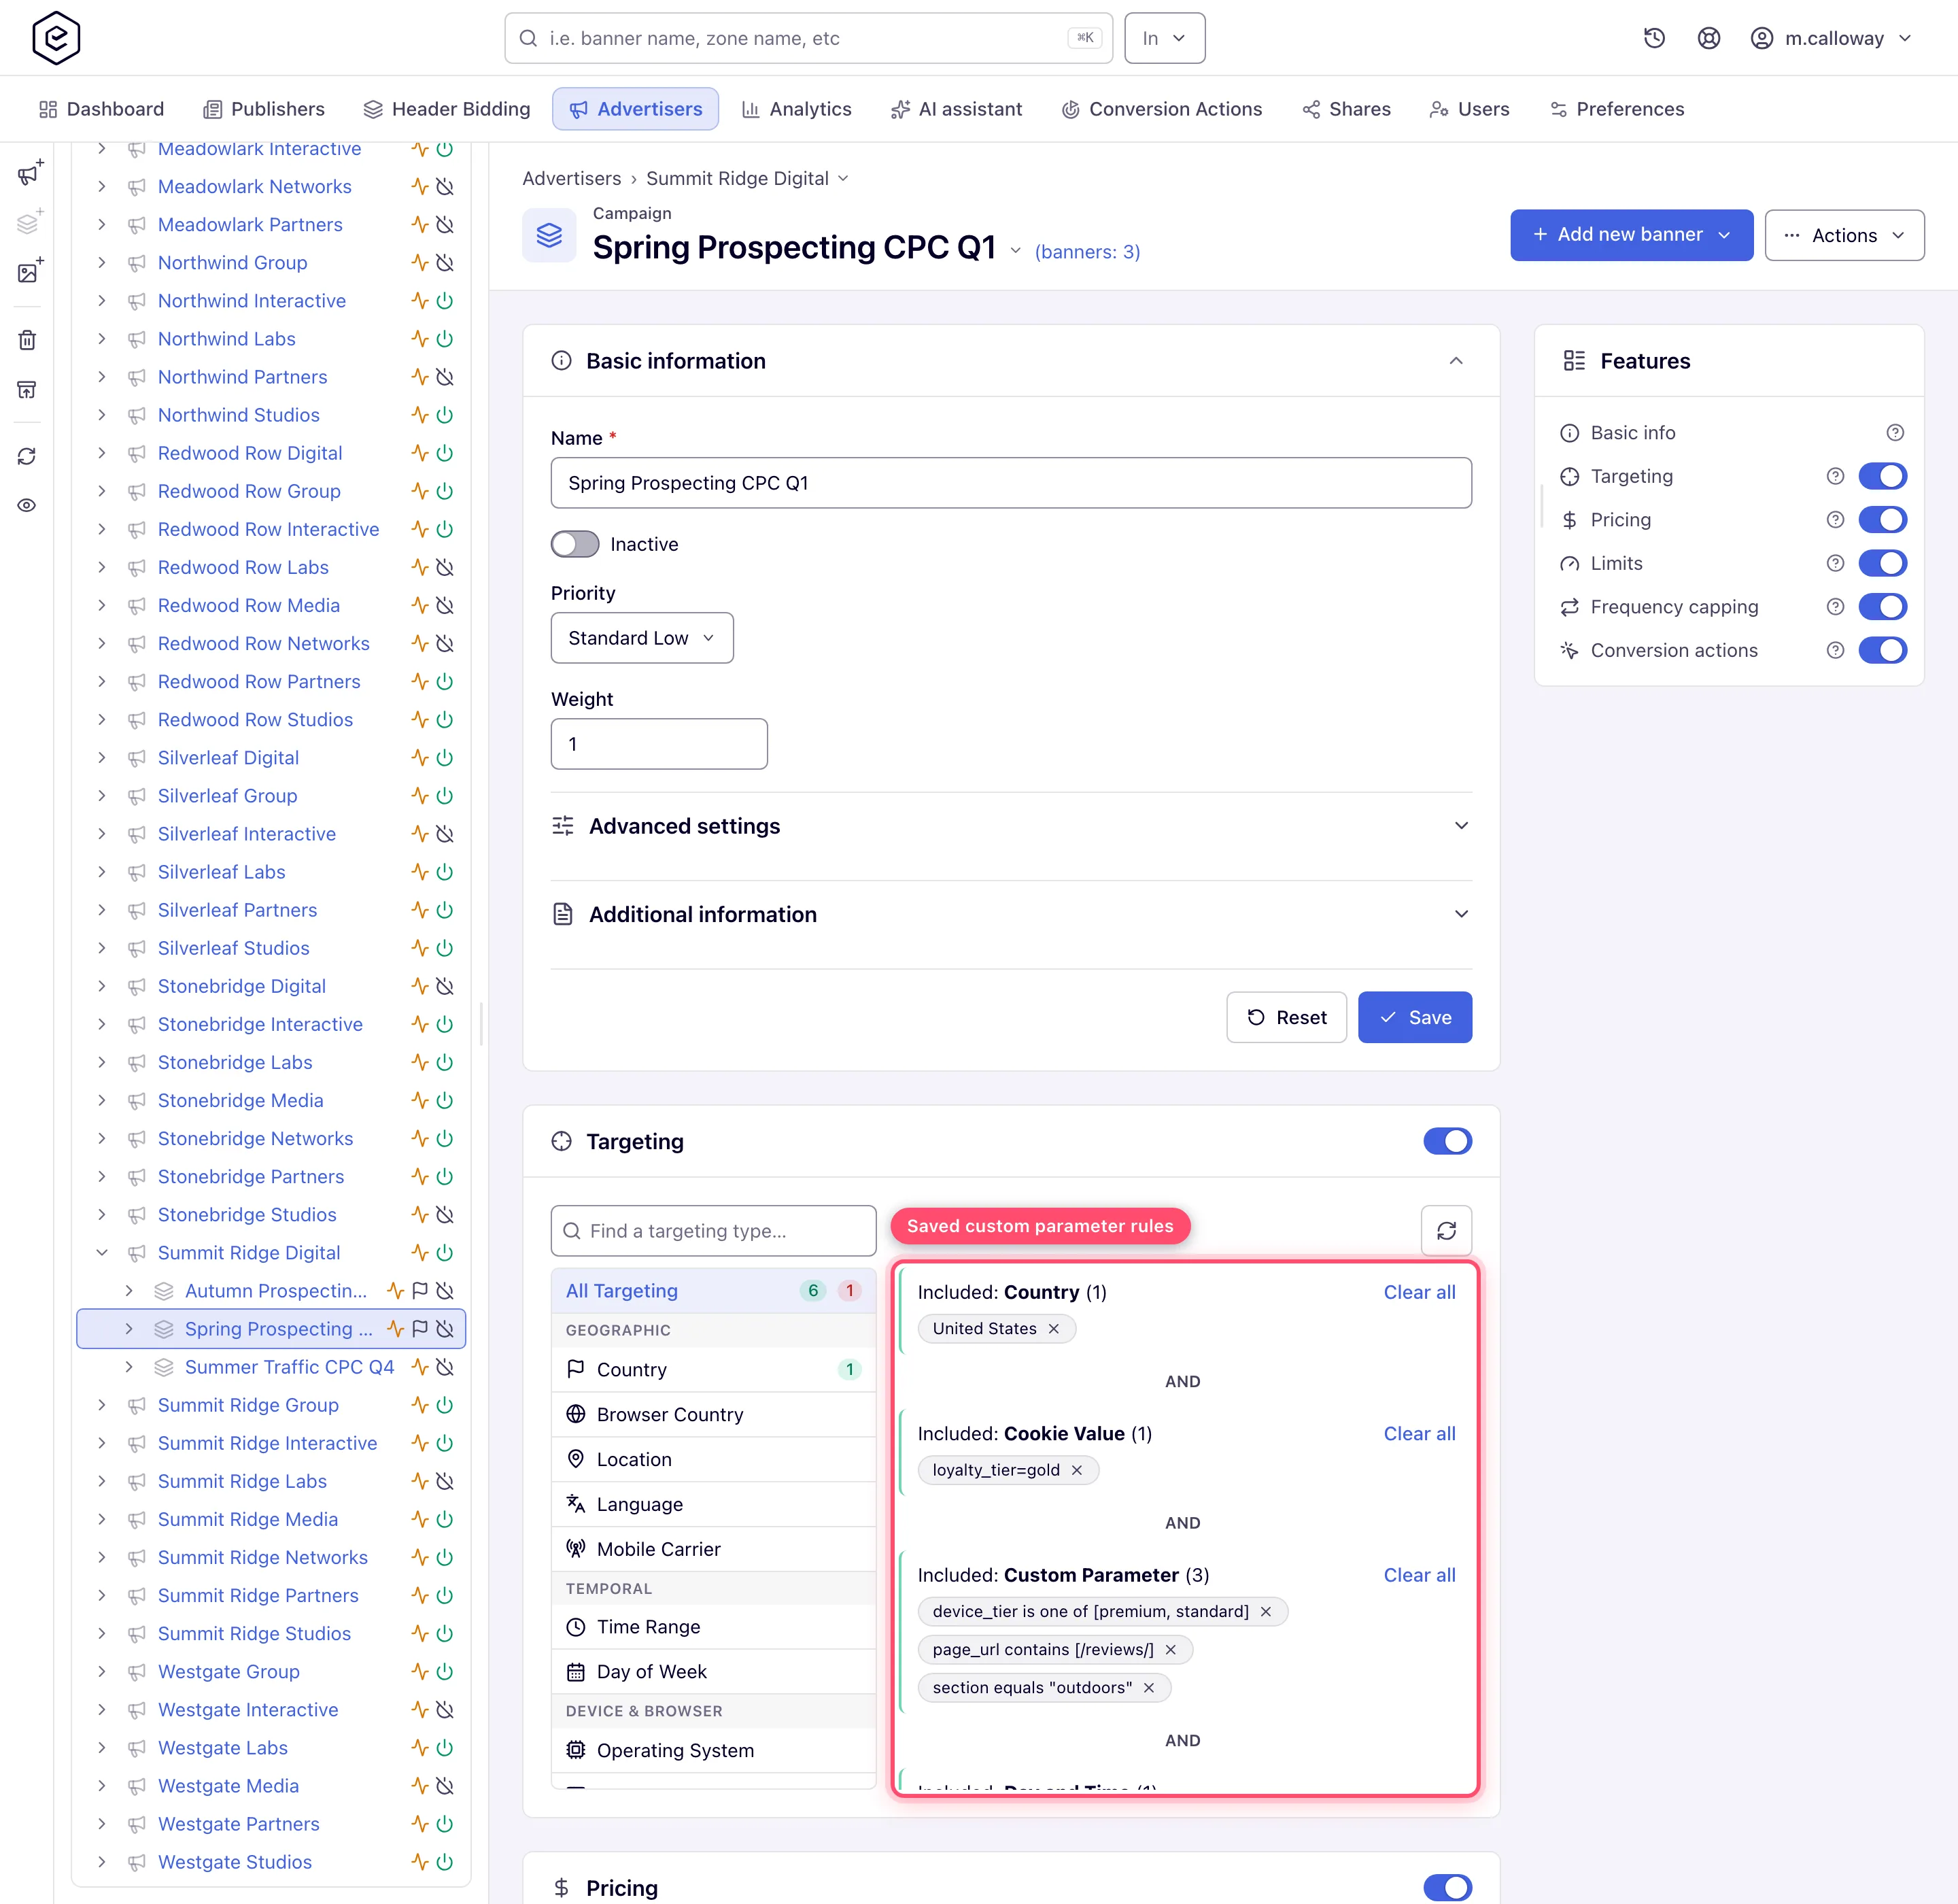Toggle the Inactive switch
Image resolution: width=1958 pixels, height=1904 pixels.
(x=575, y=544)
